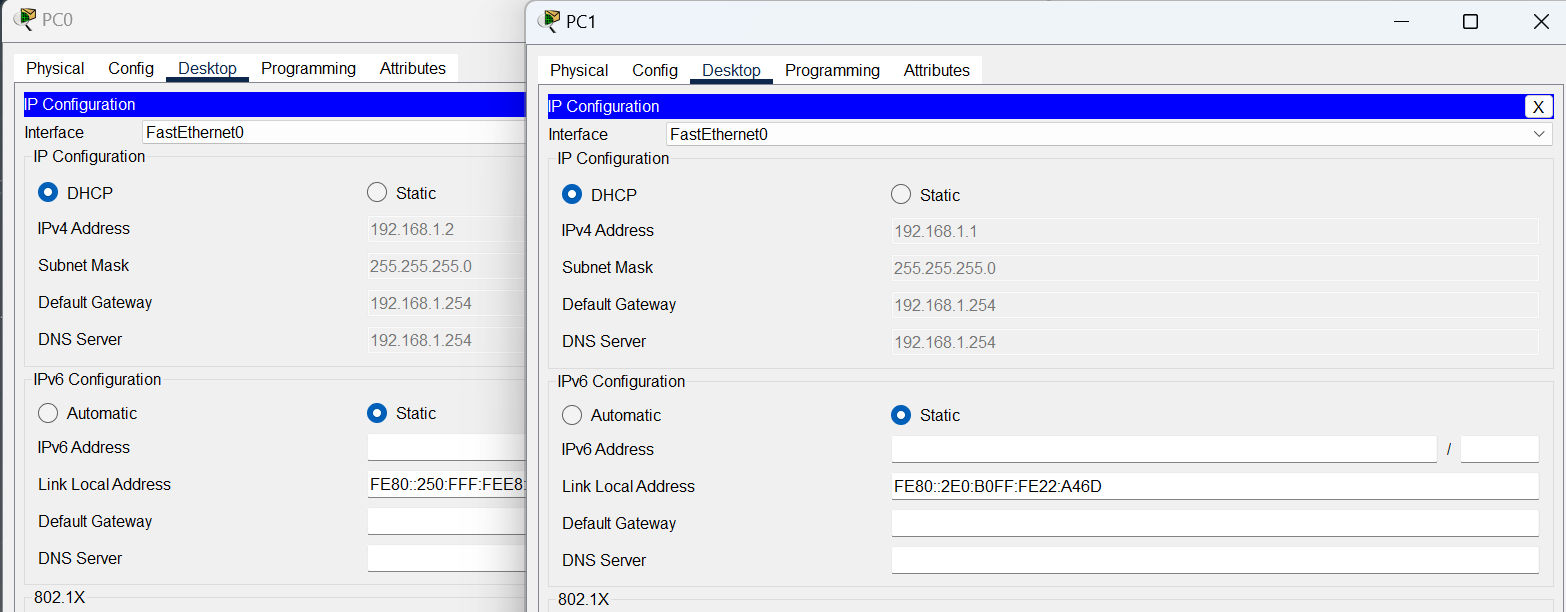
Task: Click IPv4 Address 192.168.1.1 field in PC1
Action: pos(1215,231)
